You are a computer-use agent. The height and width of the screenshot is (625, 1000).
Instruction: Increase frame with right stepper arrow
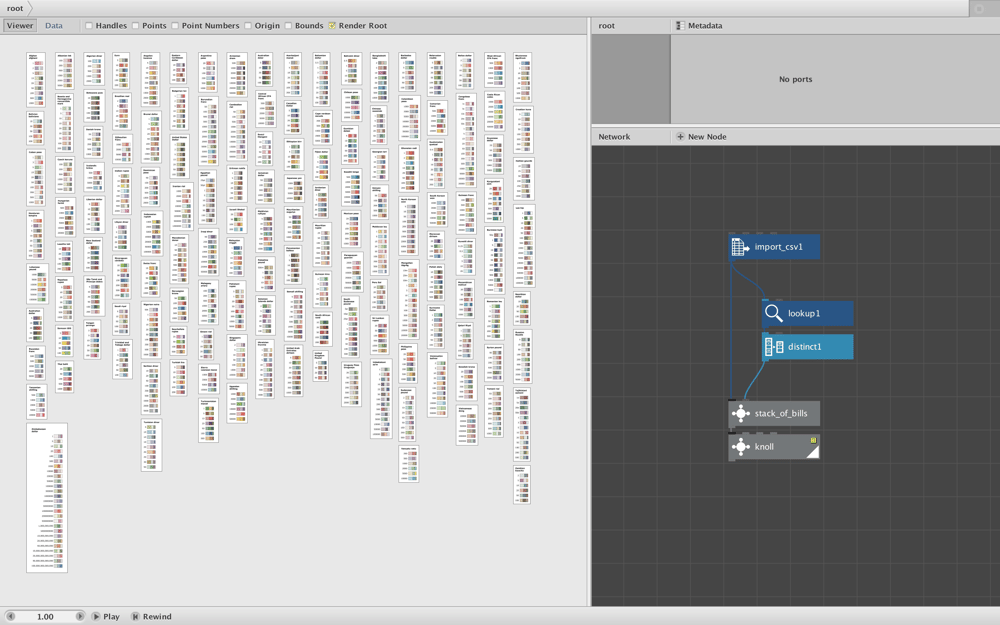(80, 616)
